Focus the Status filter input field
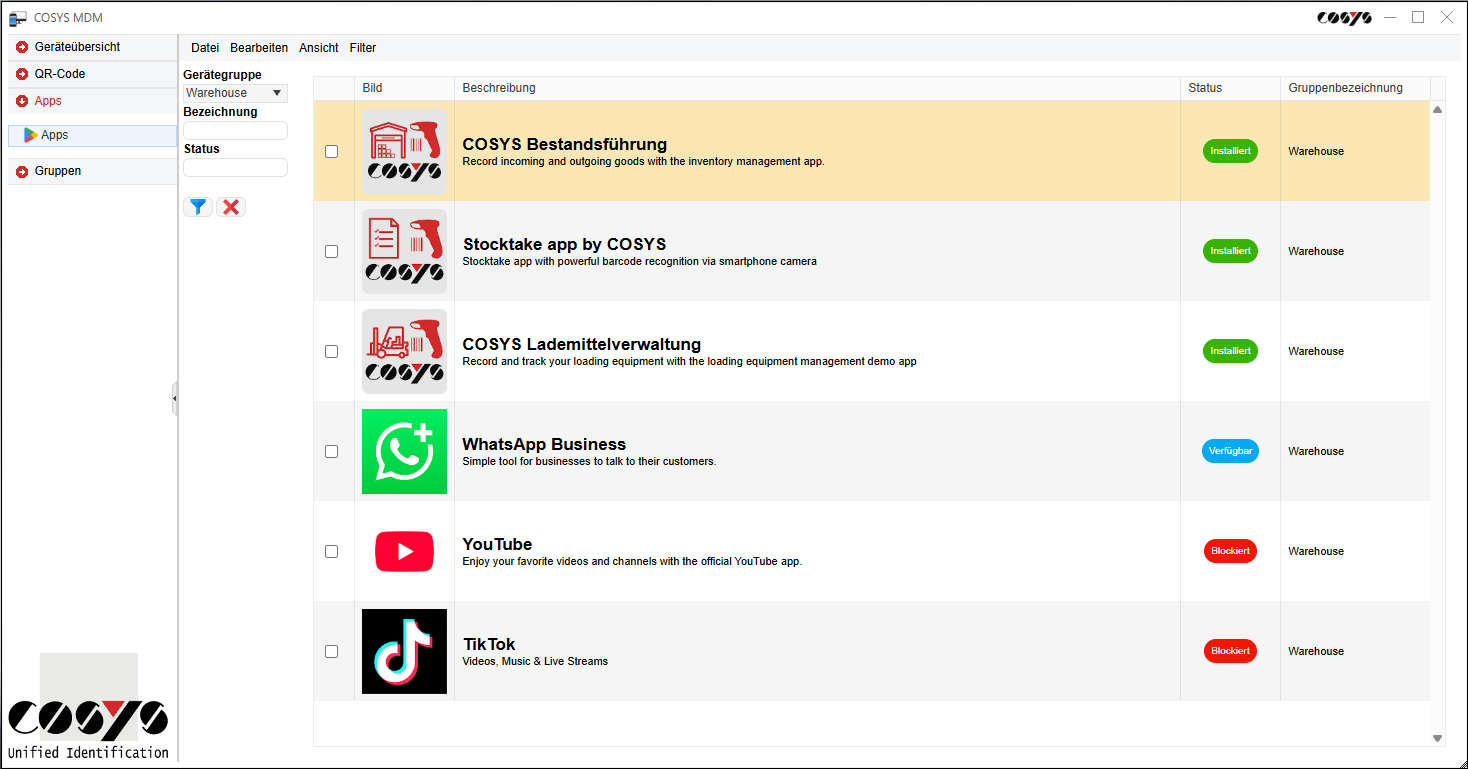1468x769 pixels. (235, 167)
